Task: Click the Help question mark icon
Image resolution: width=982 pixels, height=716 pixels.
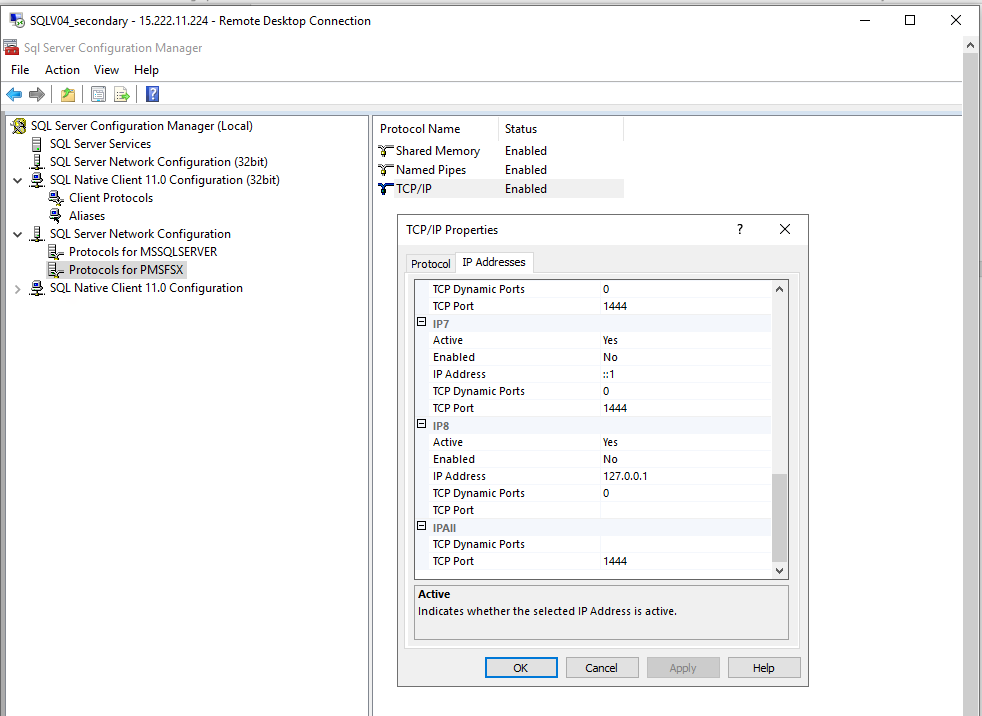Action: point(151,93)
